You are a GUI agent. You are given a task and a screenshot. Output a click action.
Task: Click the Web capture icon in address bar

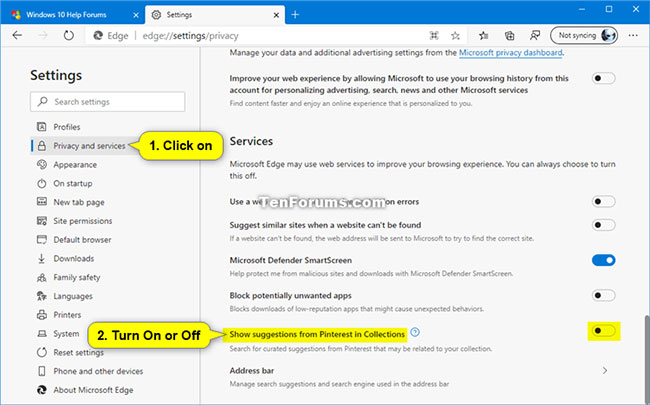pos(434,36)
